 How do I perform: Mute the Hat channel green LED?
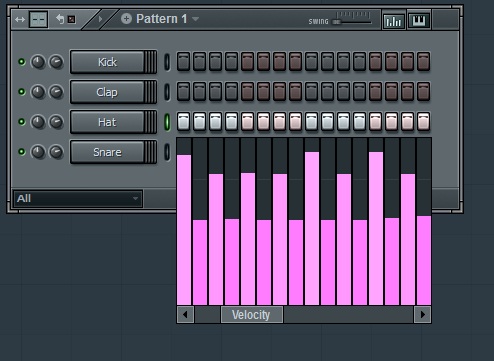click(x=22, y=122)
